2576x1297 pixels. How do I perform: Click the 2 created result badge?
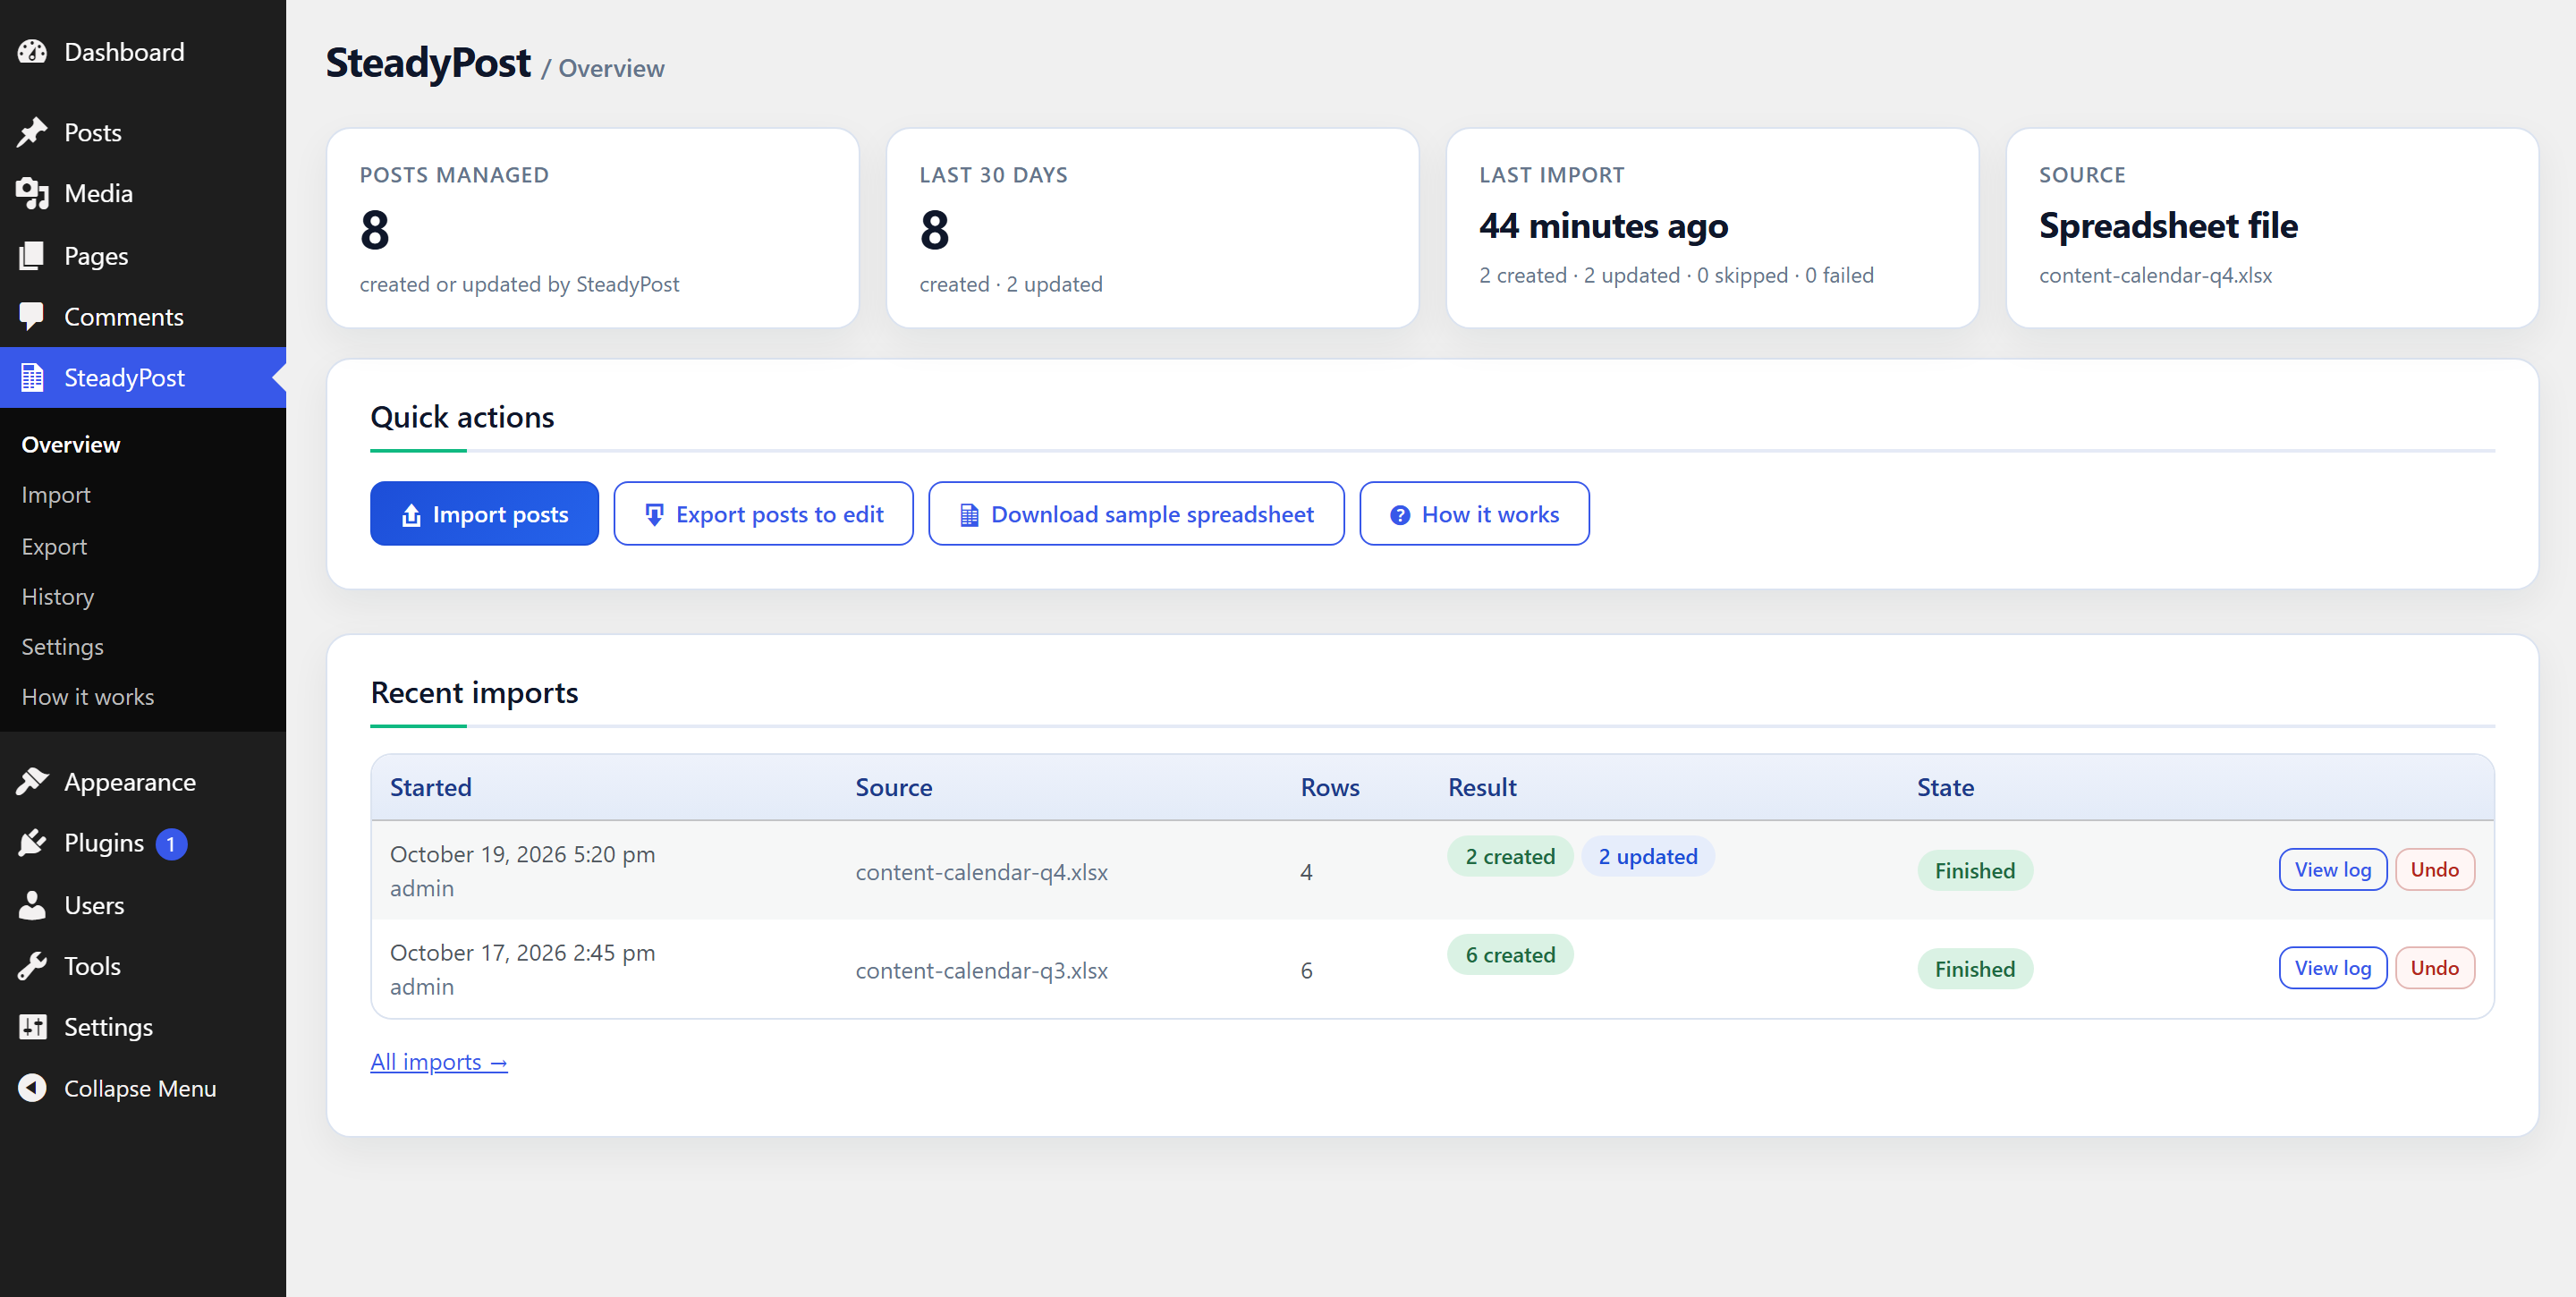[x=1510, y=857]
